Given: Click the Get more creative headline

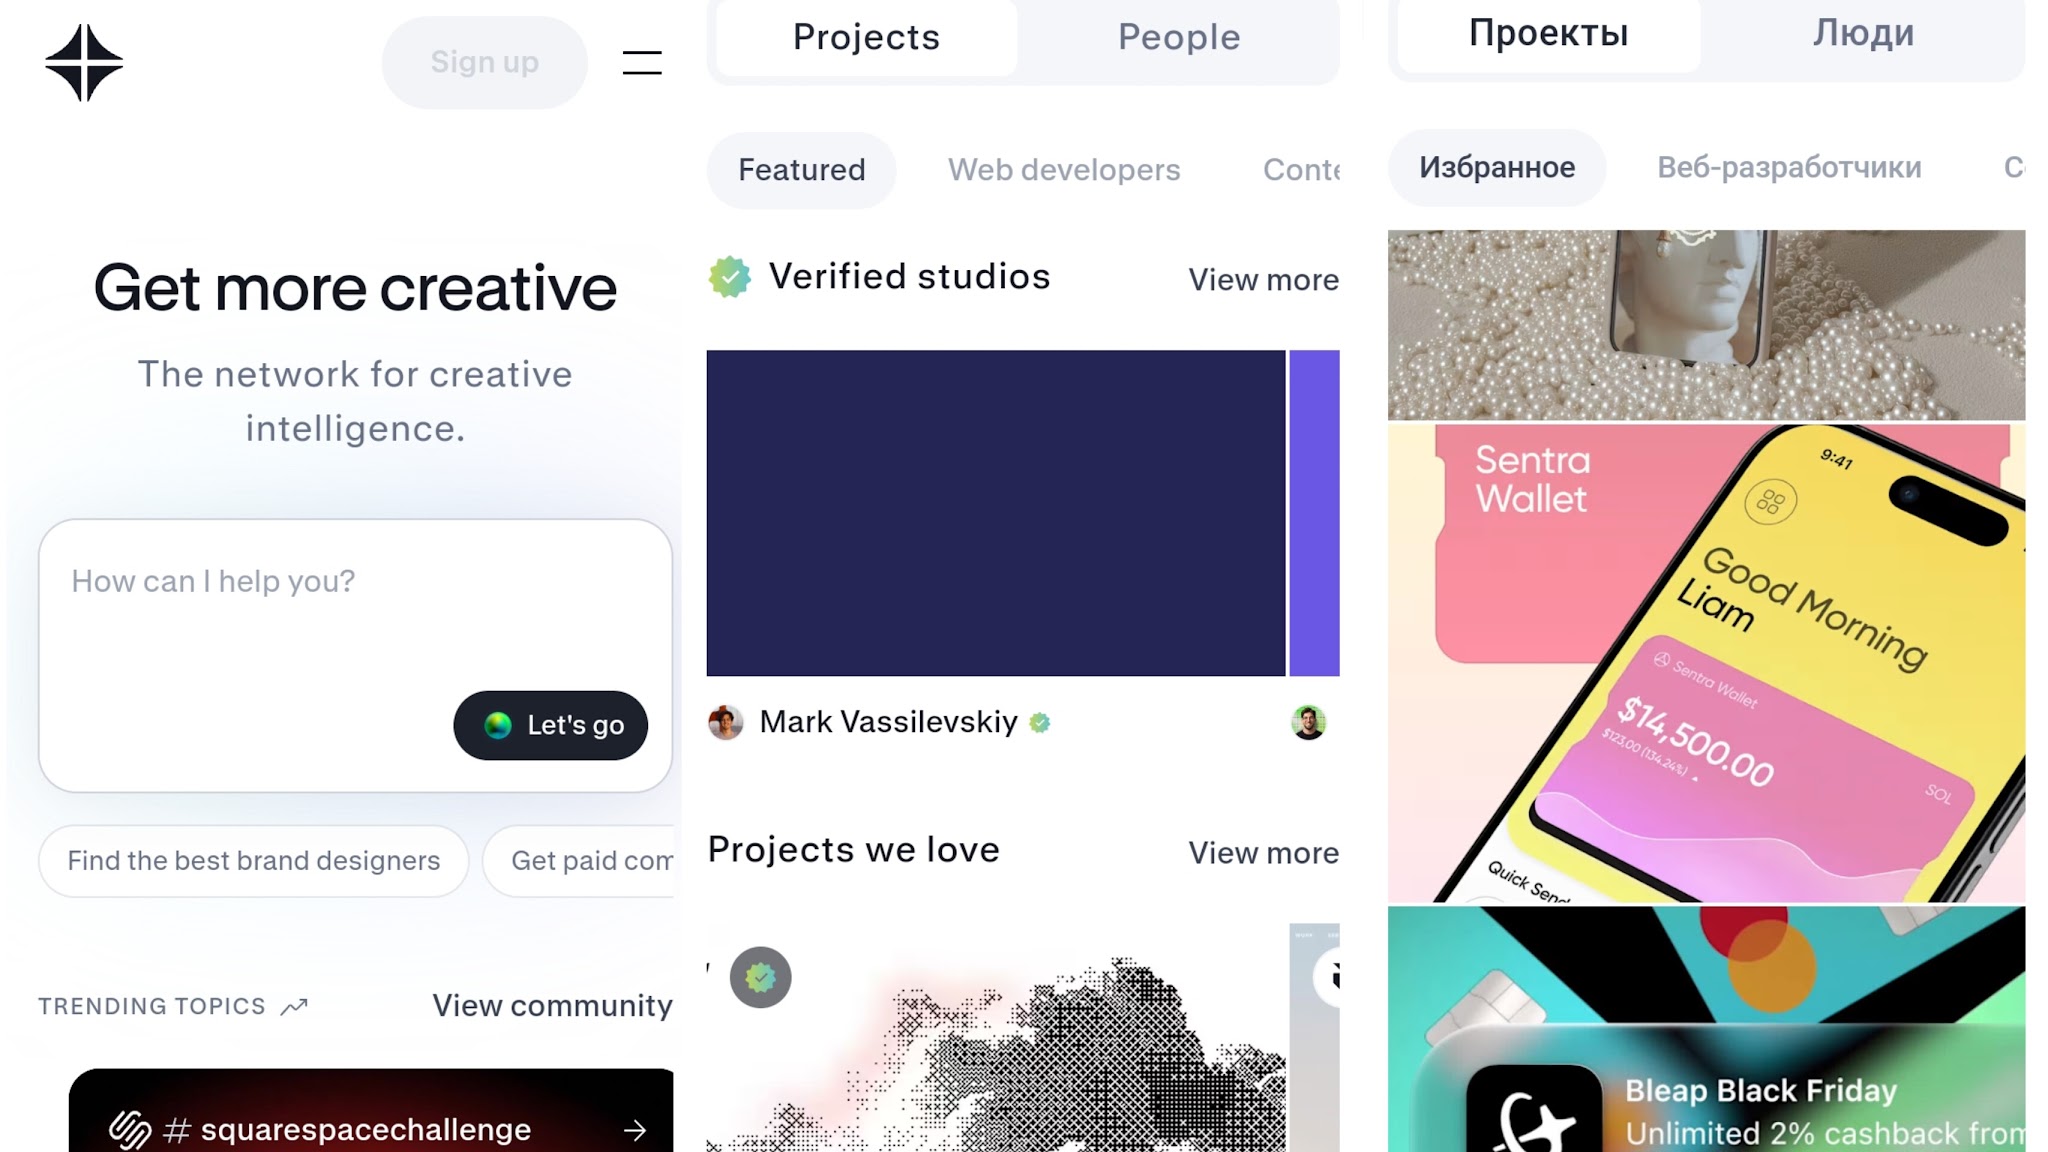Looking at the screenshot, I should coord(355,288).
